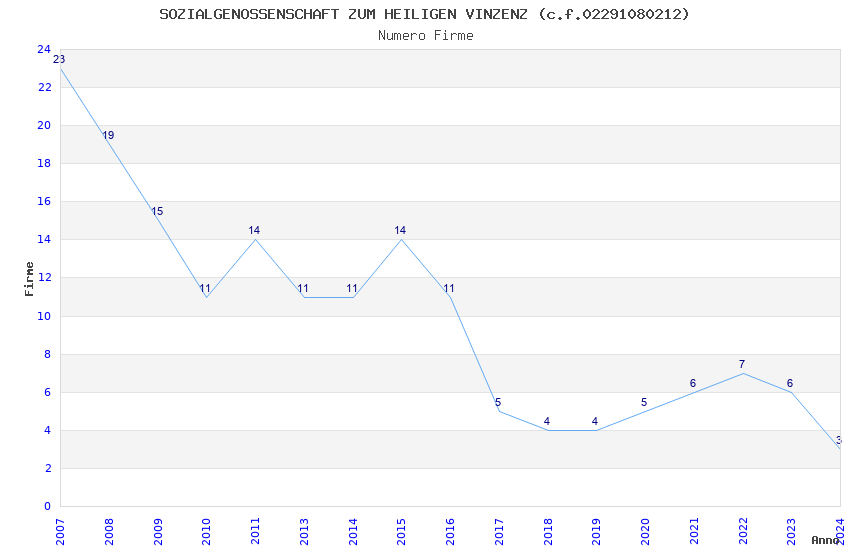
Task: Click y-axis tick value 22
Action: coord(44,87)
